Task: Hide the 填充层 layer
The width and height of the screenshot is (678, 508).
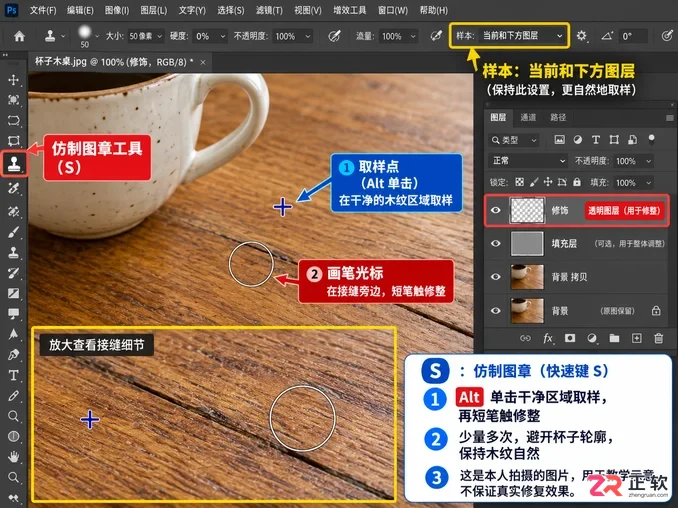Action: click(x=496, y=243)
